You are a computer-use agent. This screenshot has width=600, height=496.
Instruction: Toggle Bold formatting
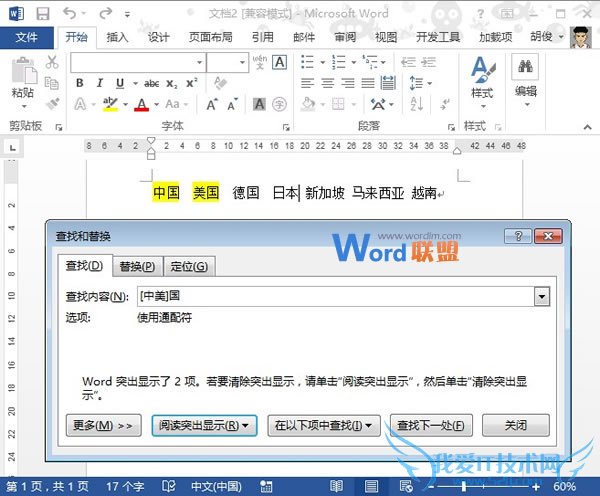click(80, 83)
